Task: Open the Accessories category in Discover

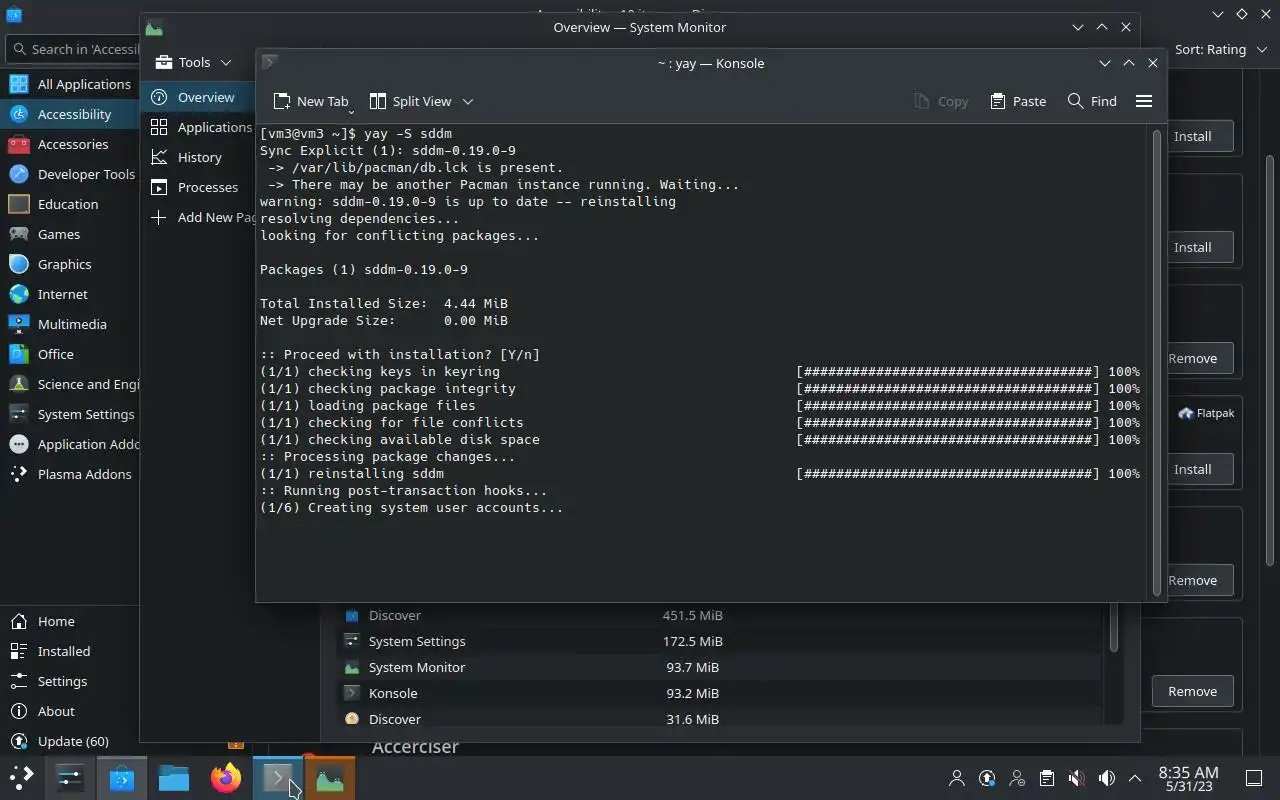Action: pyautogui.click(x=70, y=144)
